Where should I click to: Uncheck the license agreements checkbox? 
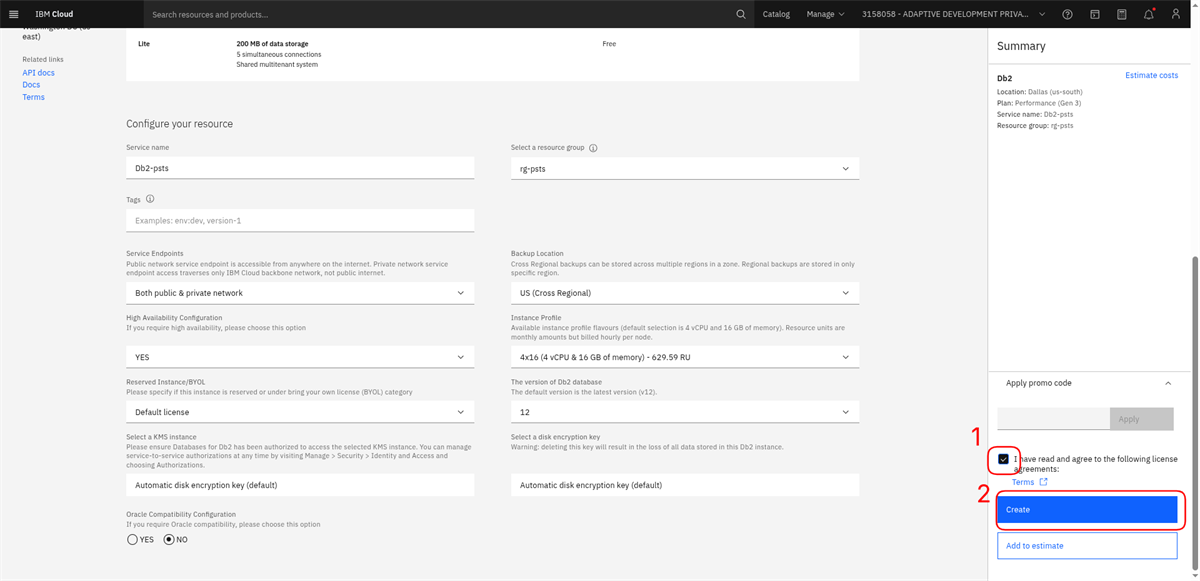coord(1003,459)
